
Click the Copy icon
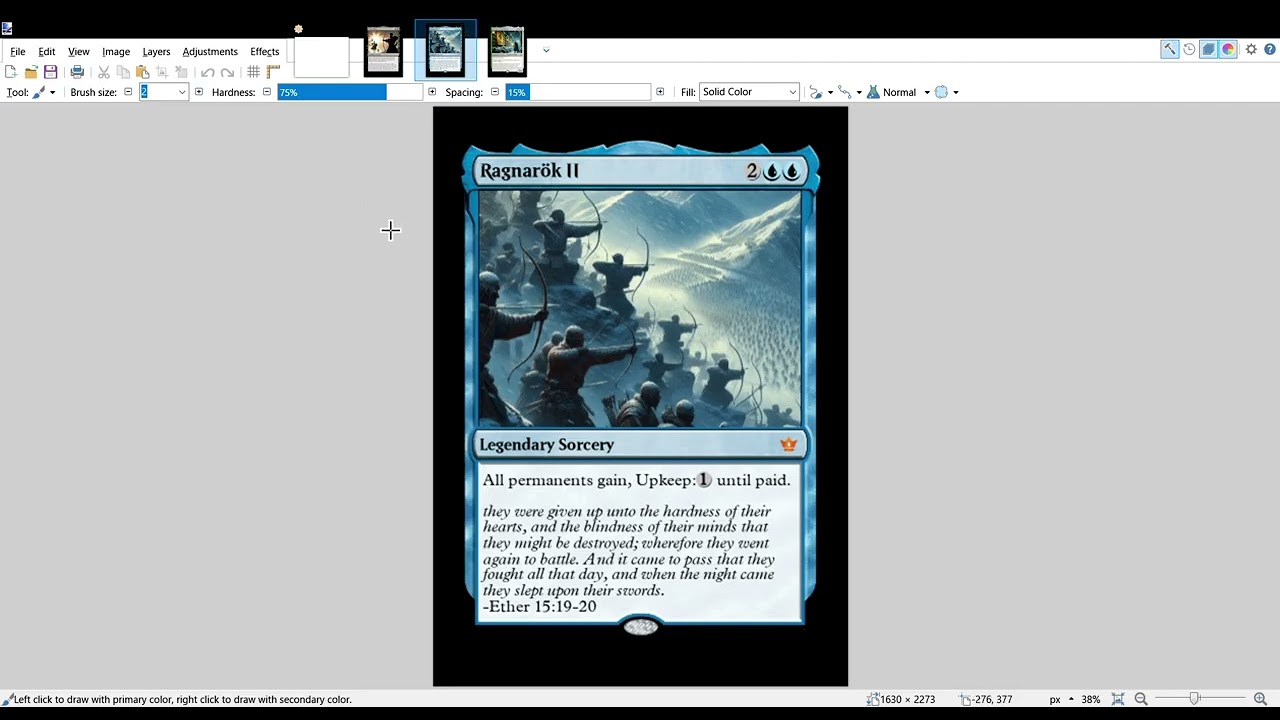point(123,72)
